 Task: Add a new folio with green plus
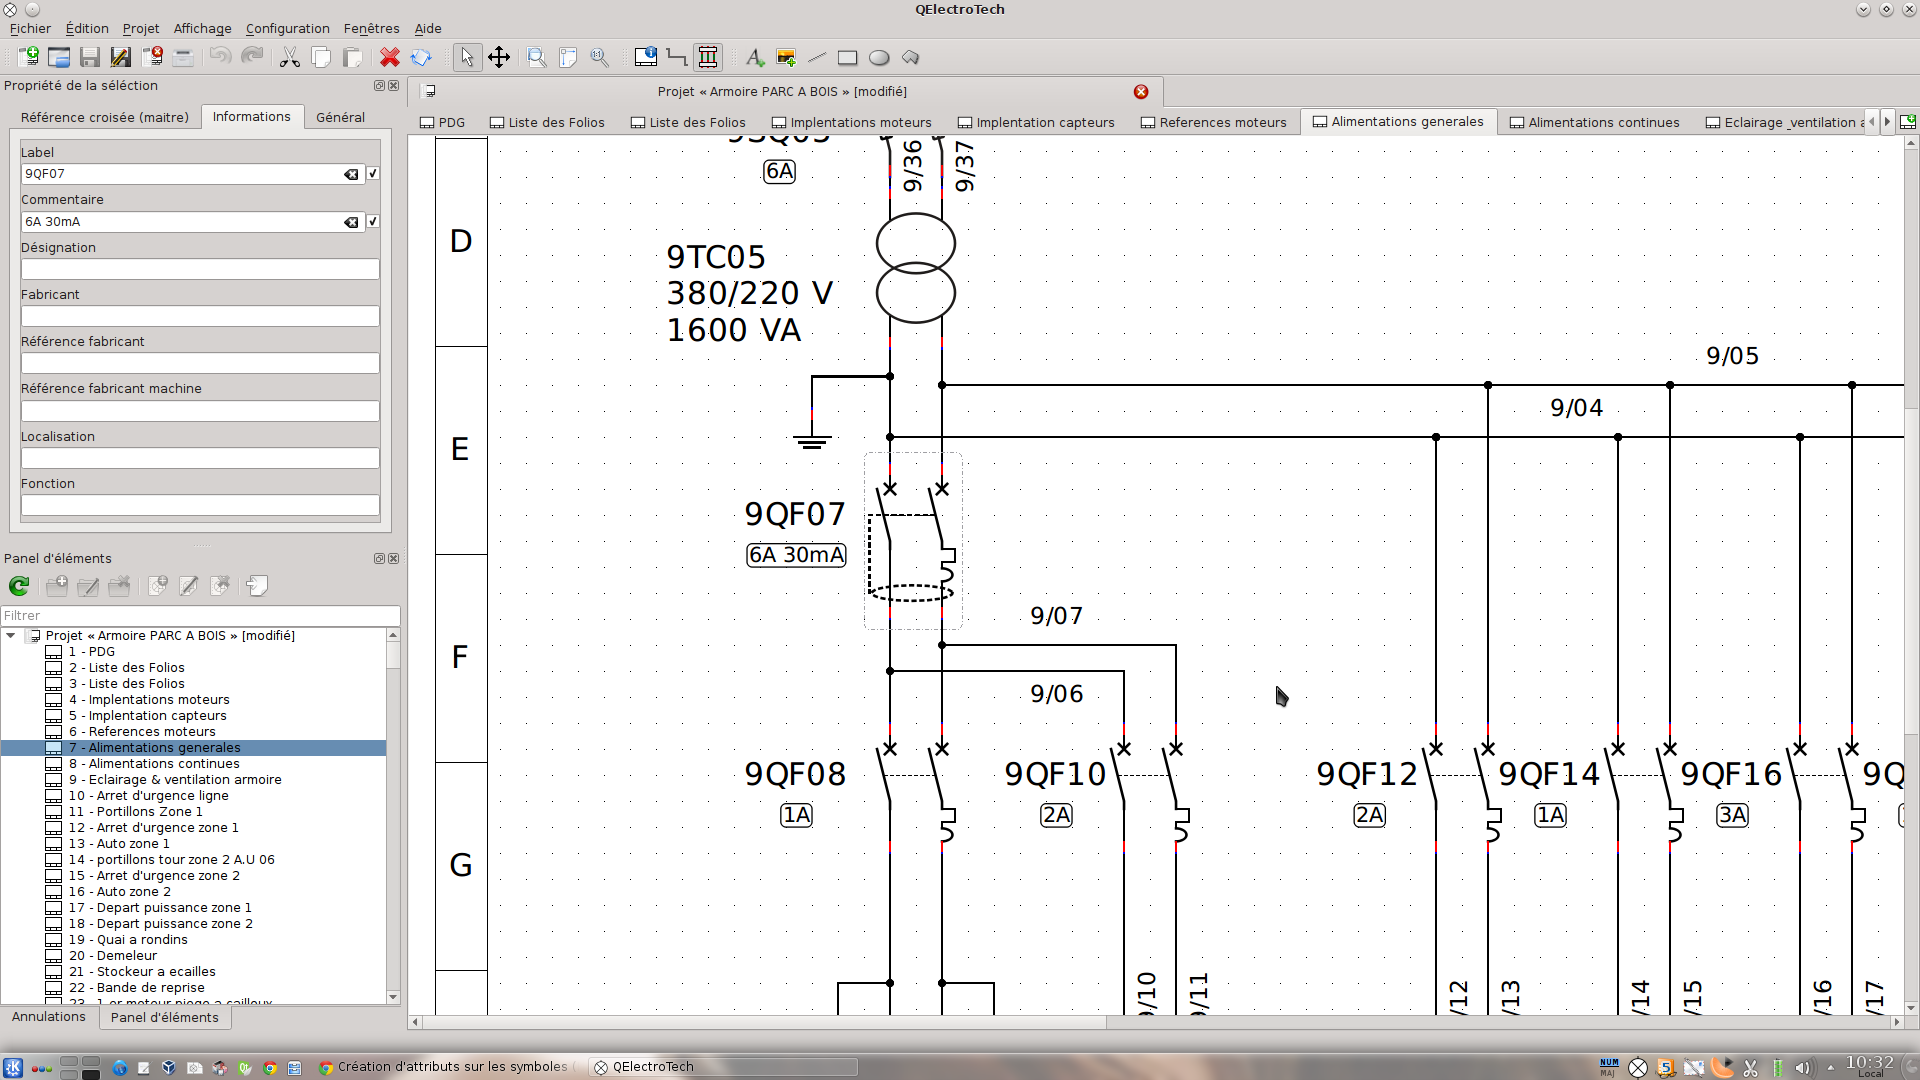pyautogui.click(x=1908, y=122)
